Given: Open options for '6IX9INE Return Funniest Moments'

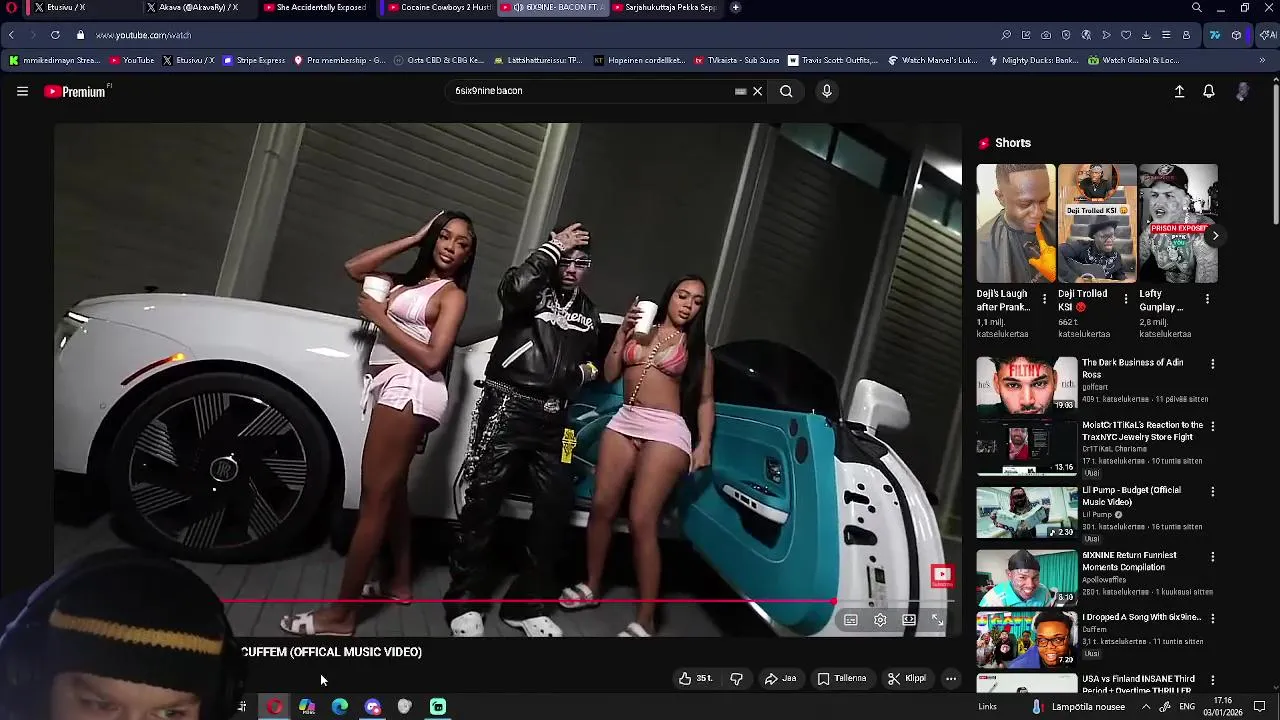Looking at the screenshot, I should (1213, 557).
